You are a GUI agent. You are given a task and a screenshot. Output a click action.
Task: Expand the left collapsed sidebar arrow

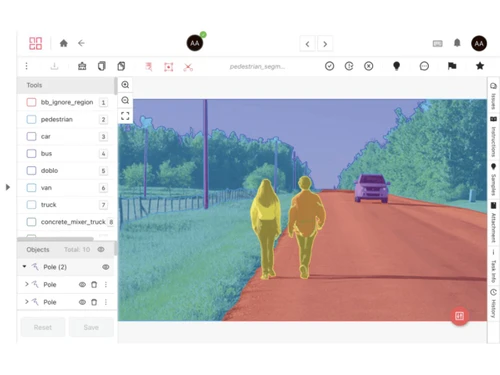(x=8, y=187)
